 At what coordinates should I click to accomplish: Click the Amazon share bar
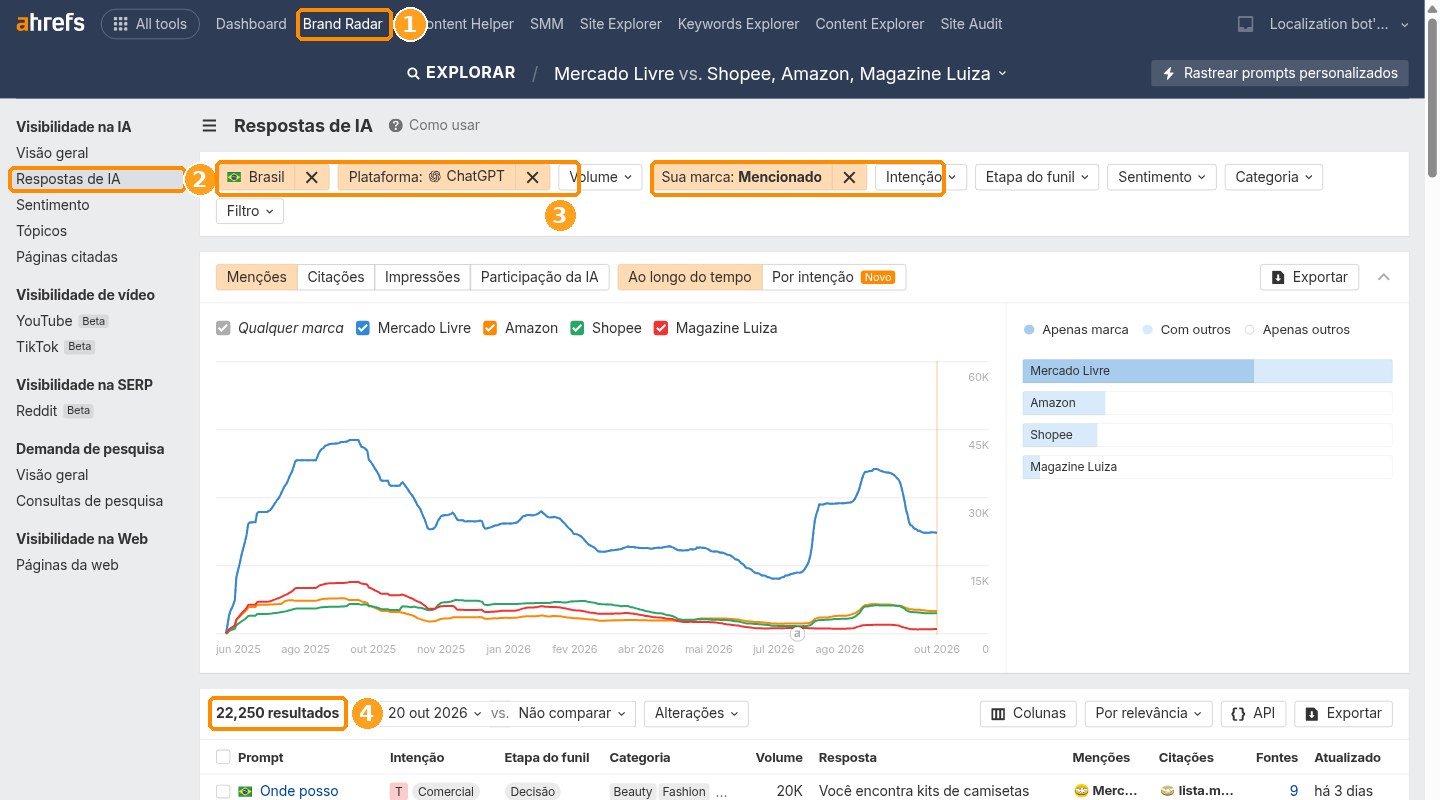1207,403
